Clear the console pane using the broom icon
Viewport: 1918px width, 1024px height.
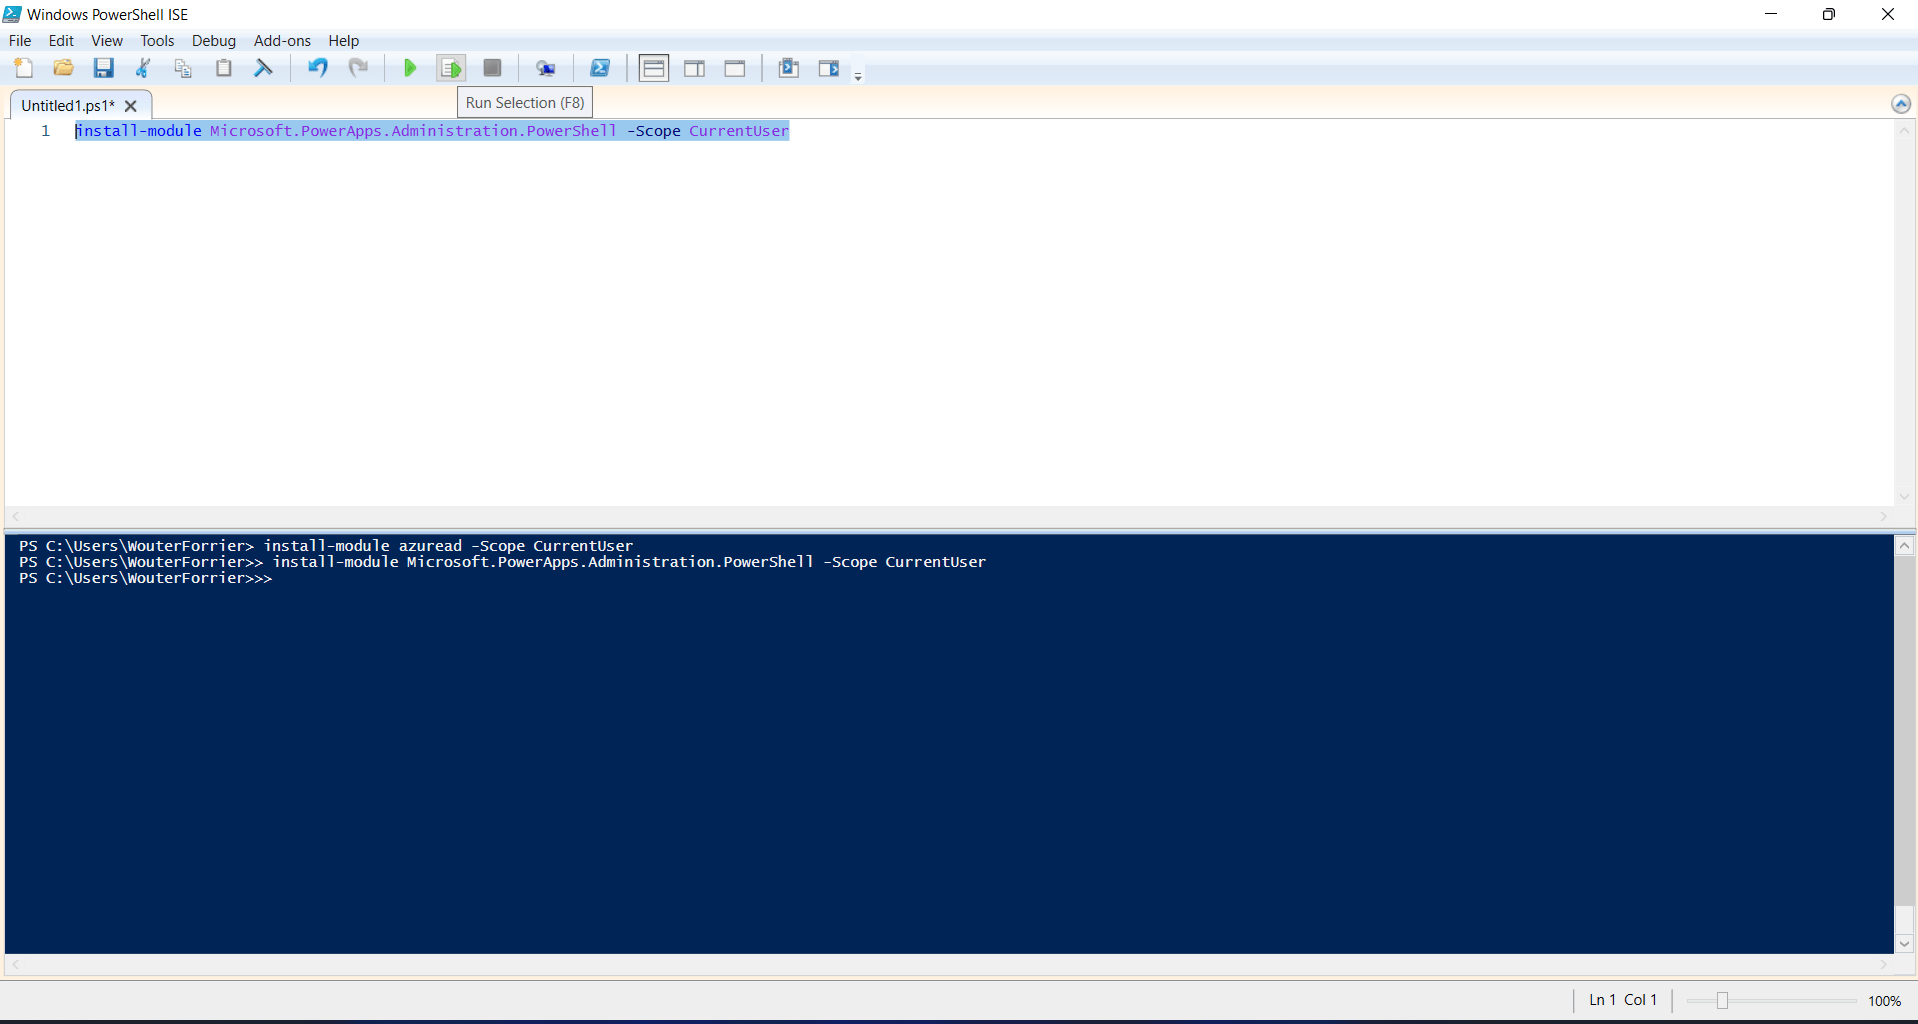(263, 68)
